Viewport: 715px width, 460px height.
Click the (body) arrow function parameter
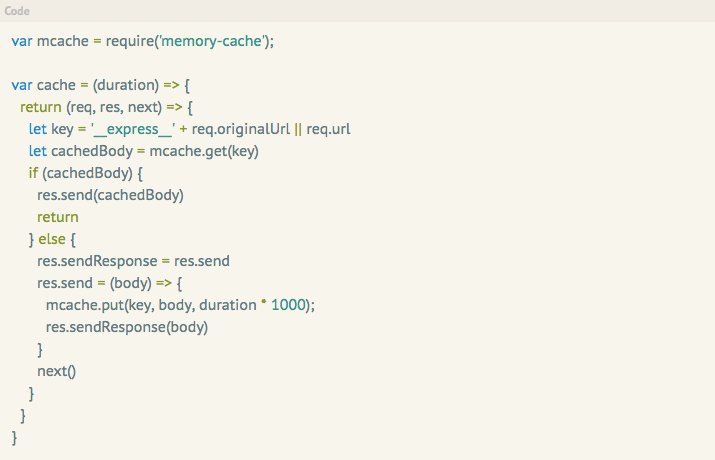coord(130,283)
